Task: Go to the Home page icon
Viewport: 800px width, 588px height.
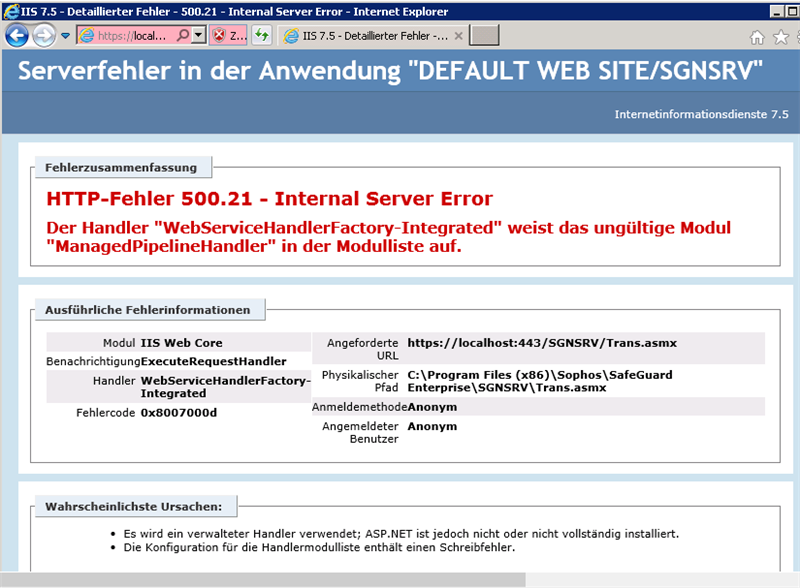Action: click(757, 37)
